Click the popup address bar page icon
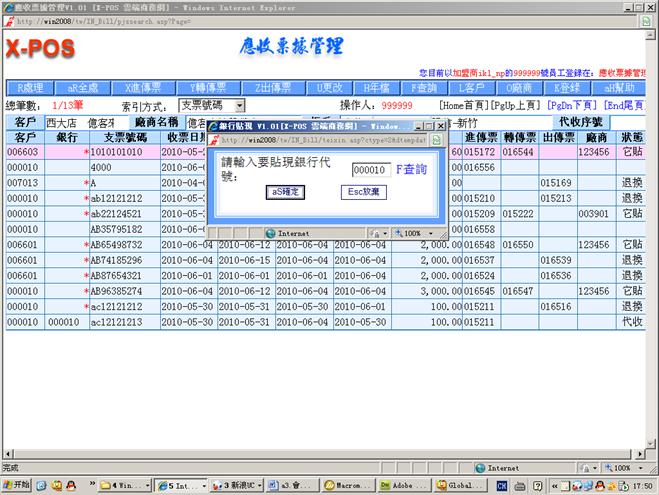 pyautogui.click(x=215, y=140)
